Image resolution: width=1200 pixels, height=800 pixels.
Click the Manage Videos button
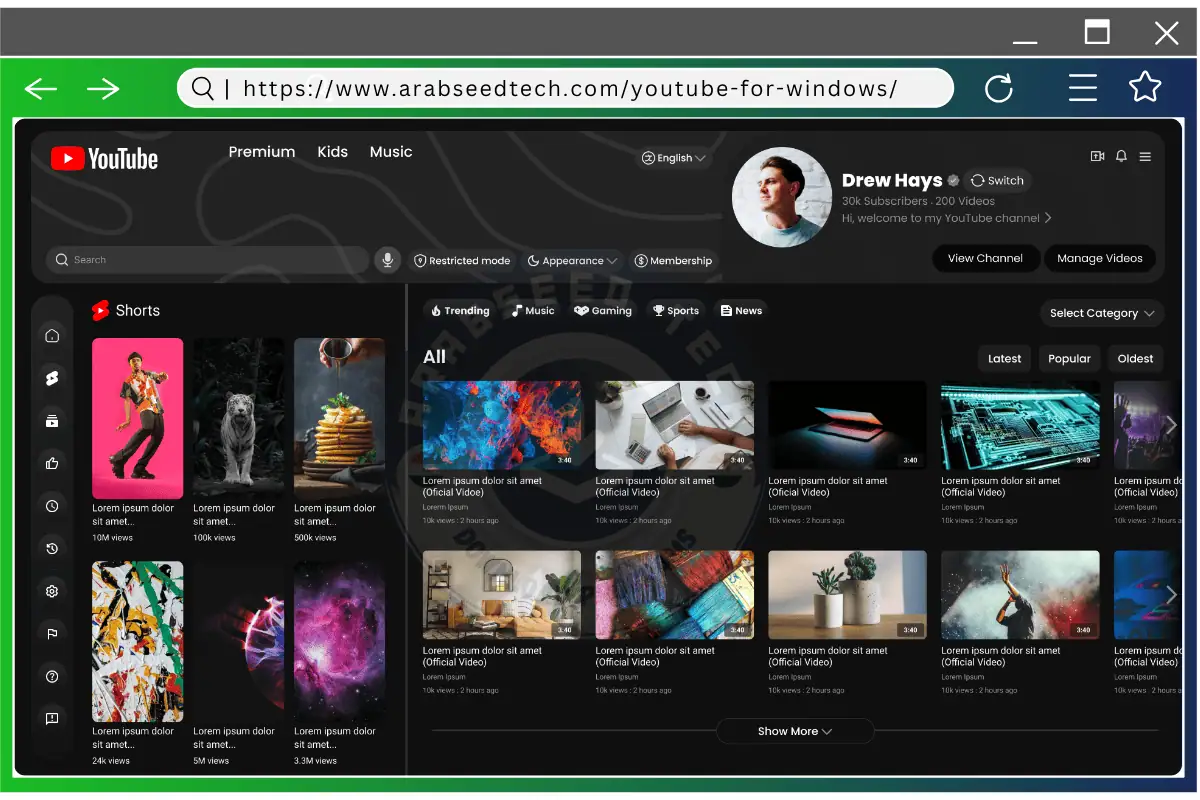[x=1100, y=258]
